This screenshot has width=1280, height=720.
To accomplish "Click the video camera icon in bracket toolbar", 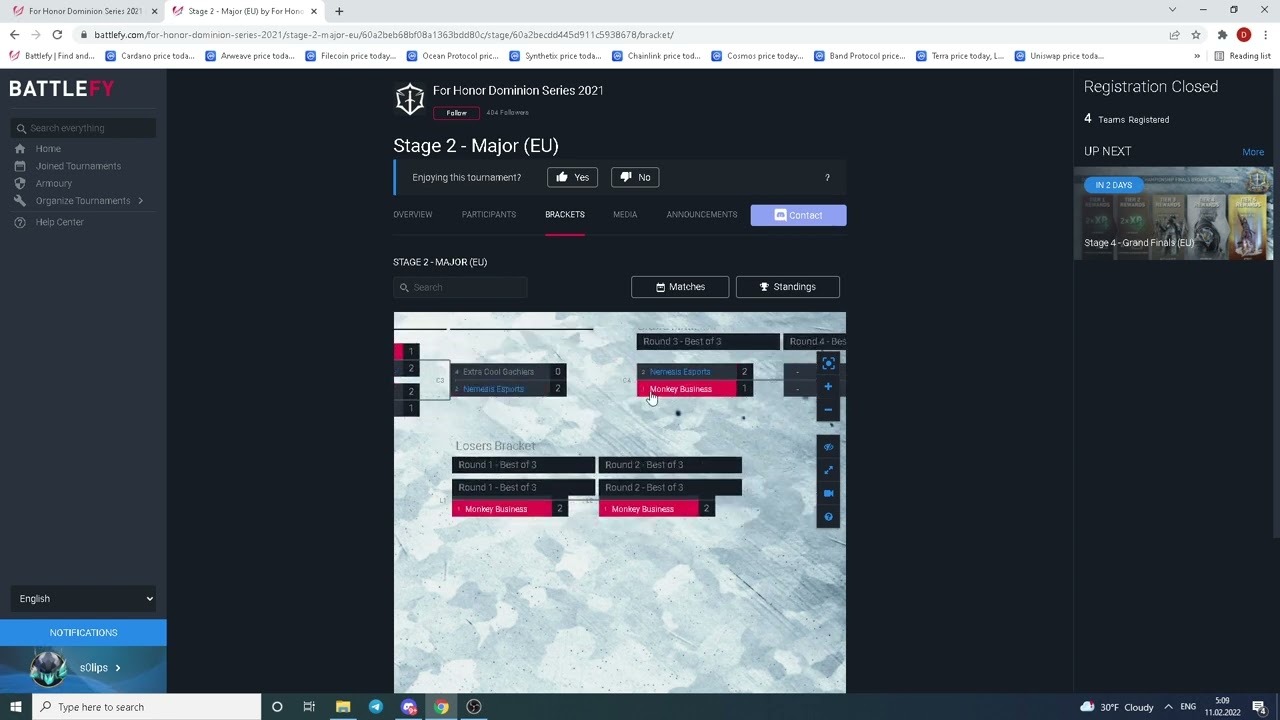I will pos(828,493).
